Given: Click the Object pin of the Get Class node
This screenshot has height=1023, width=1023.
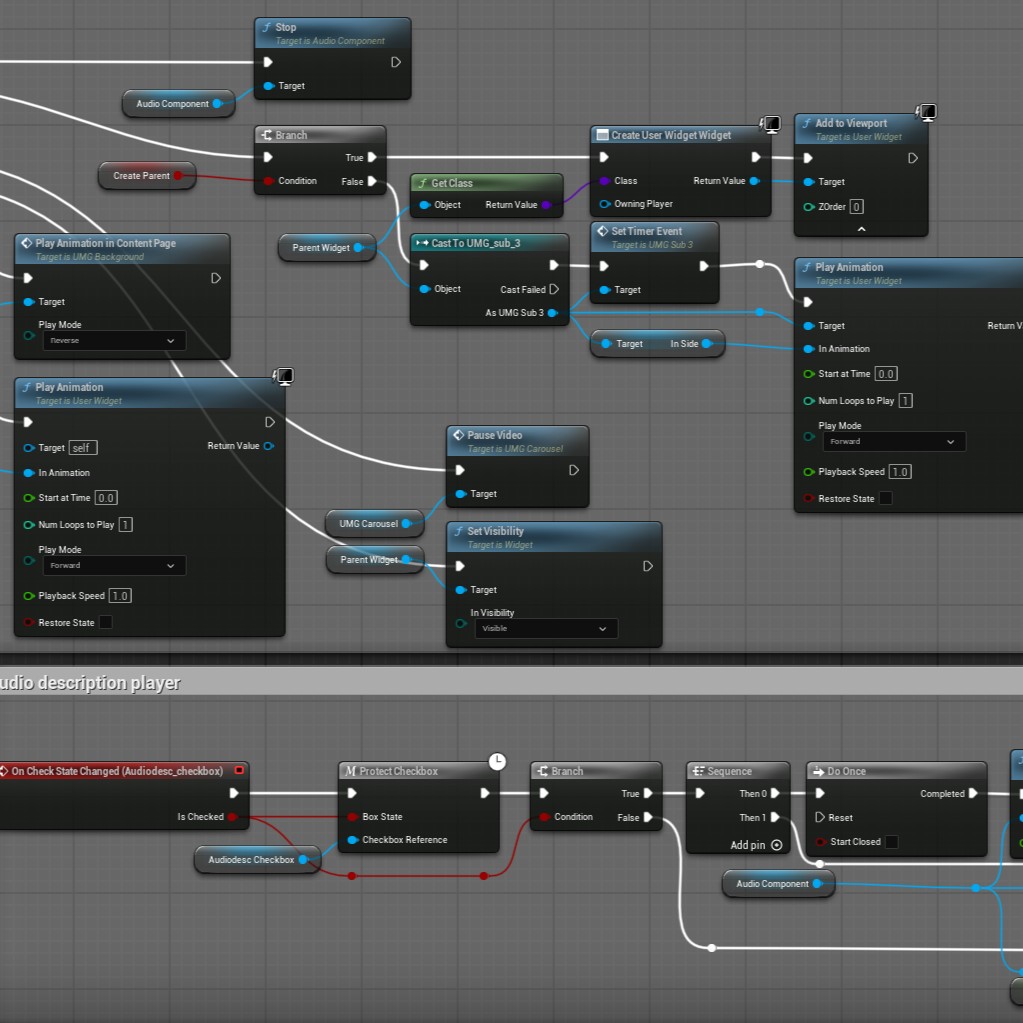Looking at the screenshot, I should point(425,205).
